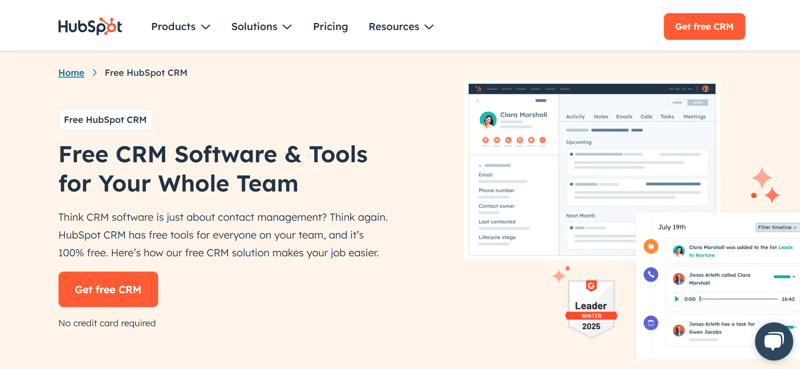Click the July 19th date heading
The width and height of the screenshot is (800, 369).
(x=672, y=227)
